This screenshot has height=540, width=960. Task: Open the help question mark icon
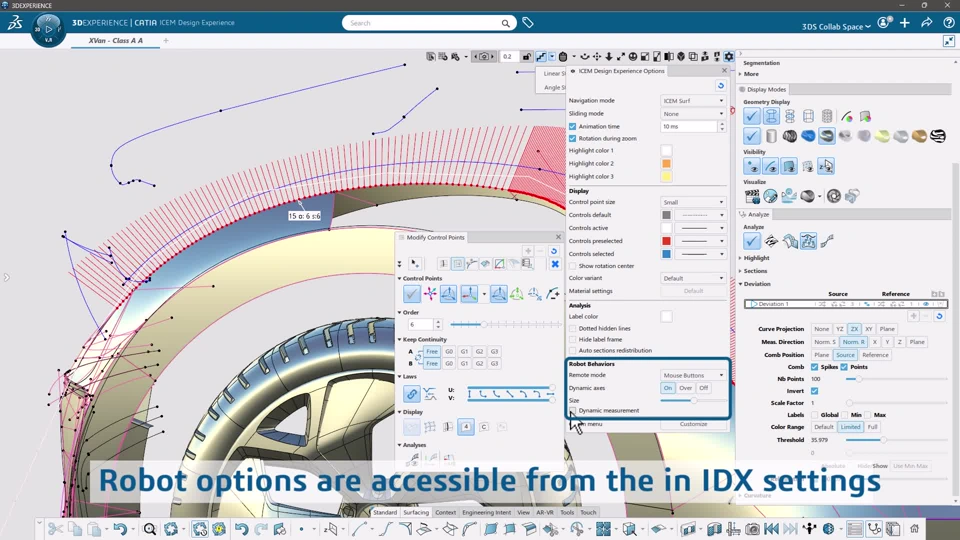[948, 23]
